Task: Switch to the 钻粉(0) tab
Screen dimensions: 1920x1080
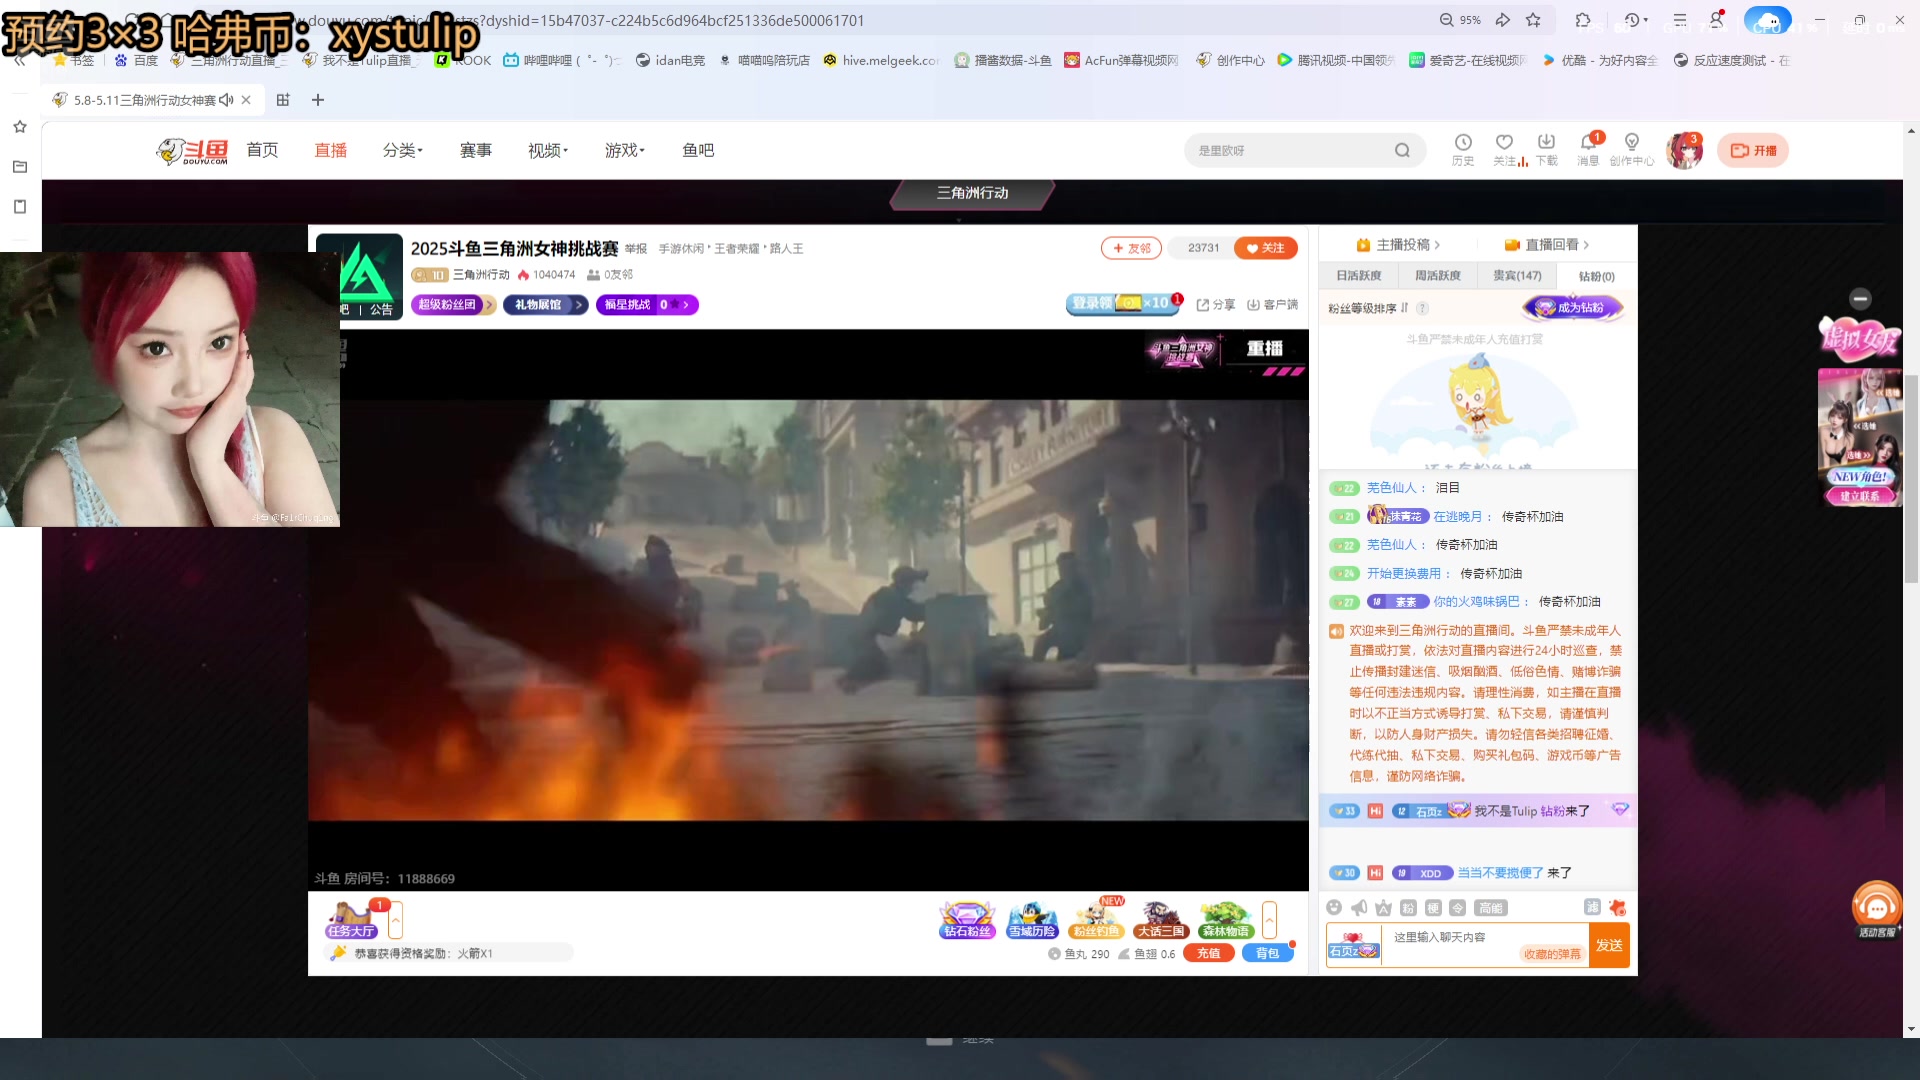Action: (1596, 276)
